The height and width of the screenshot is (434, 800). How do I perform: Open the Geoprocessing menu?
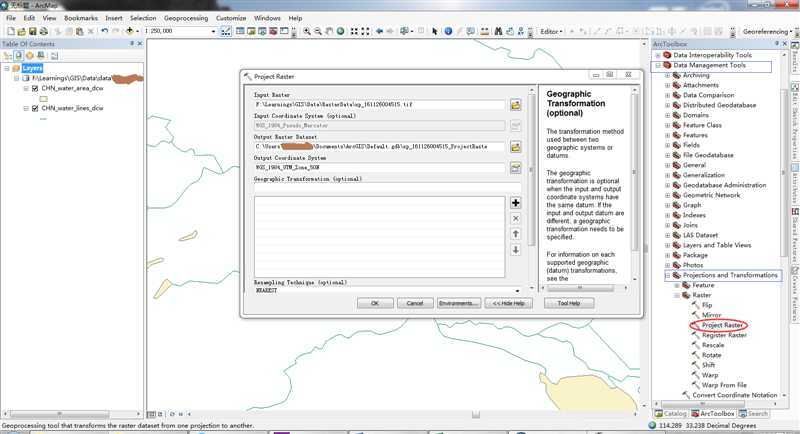tap(186, 18)
